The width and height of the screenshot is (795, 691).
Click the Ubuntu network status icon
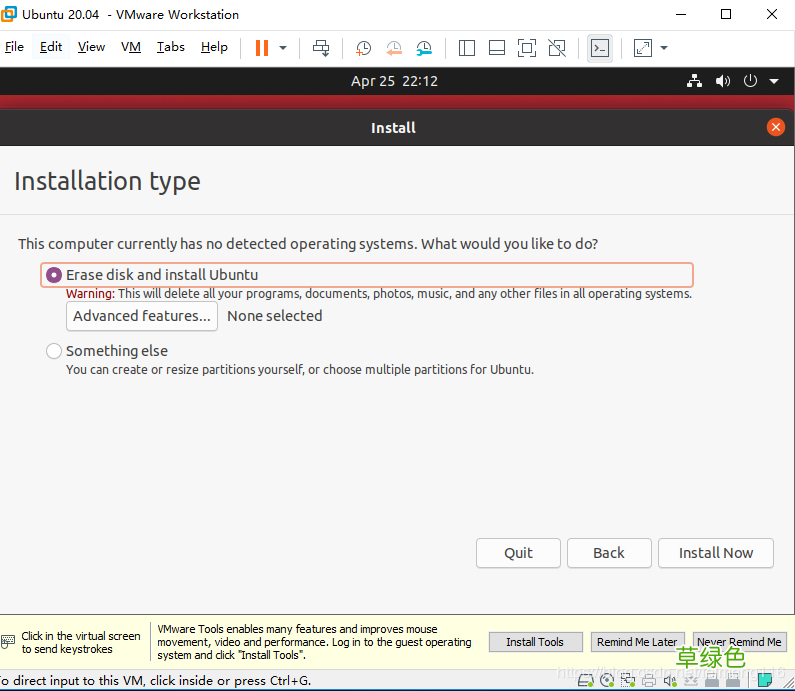click(x=694, y=81)
